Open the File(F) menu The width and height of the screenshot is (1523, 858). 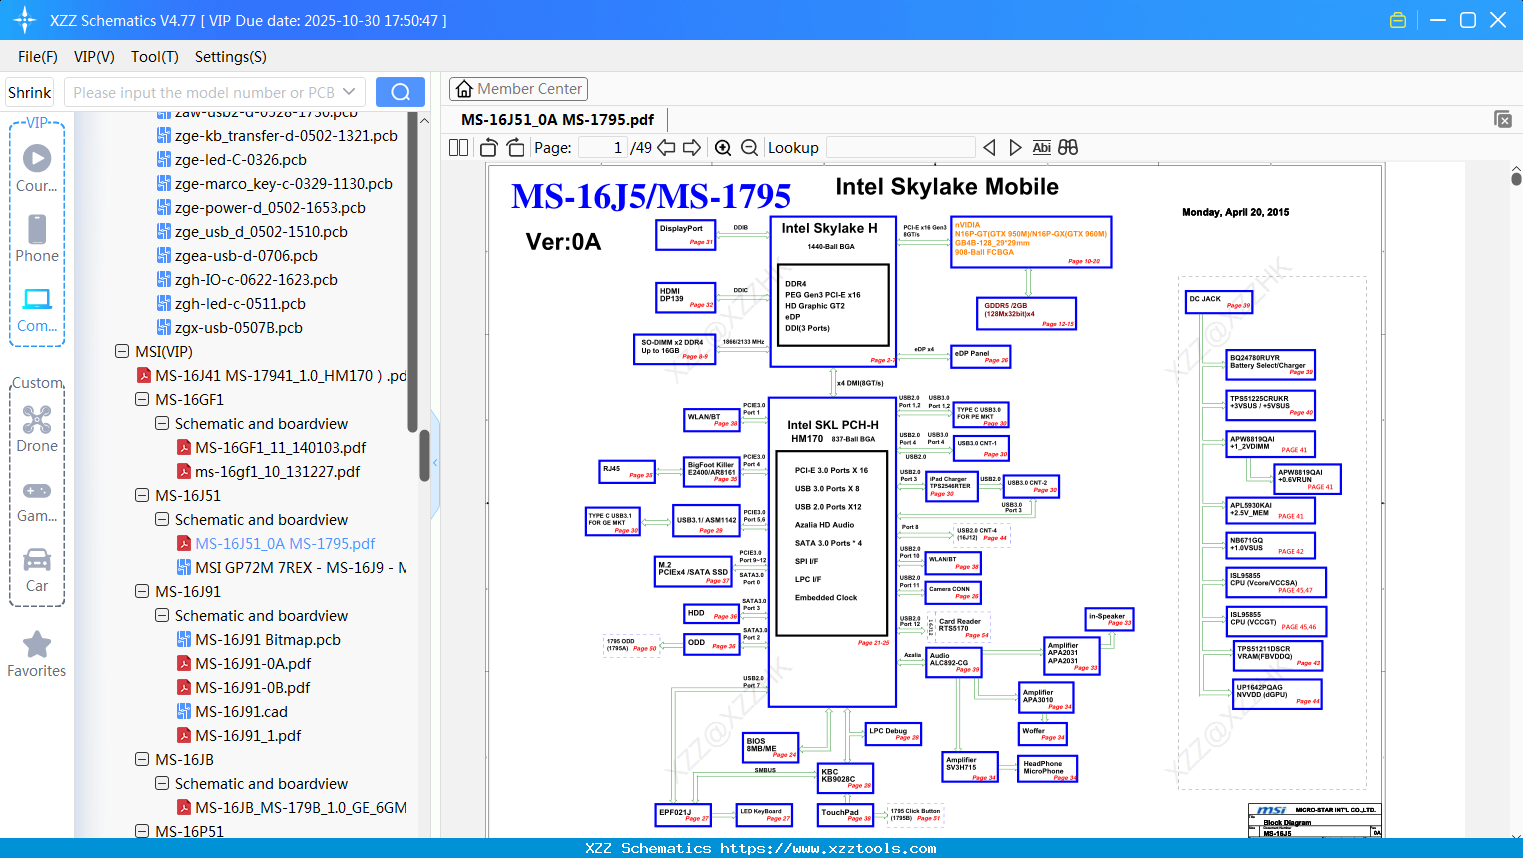point(38,57)
